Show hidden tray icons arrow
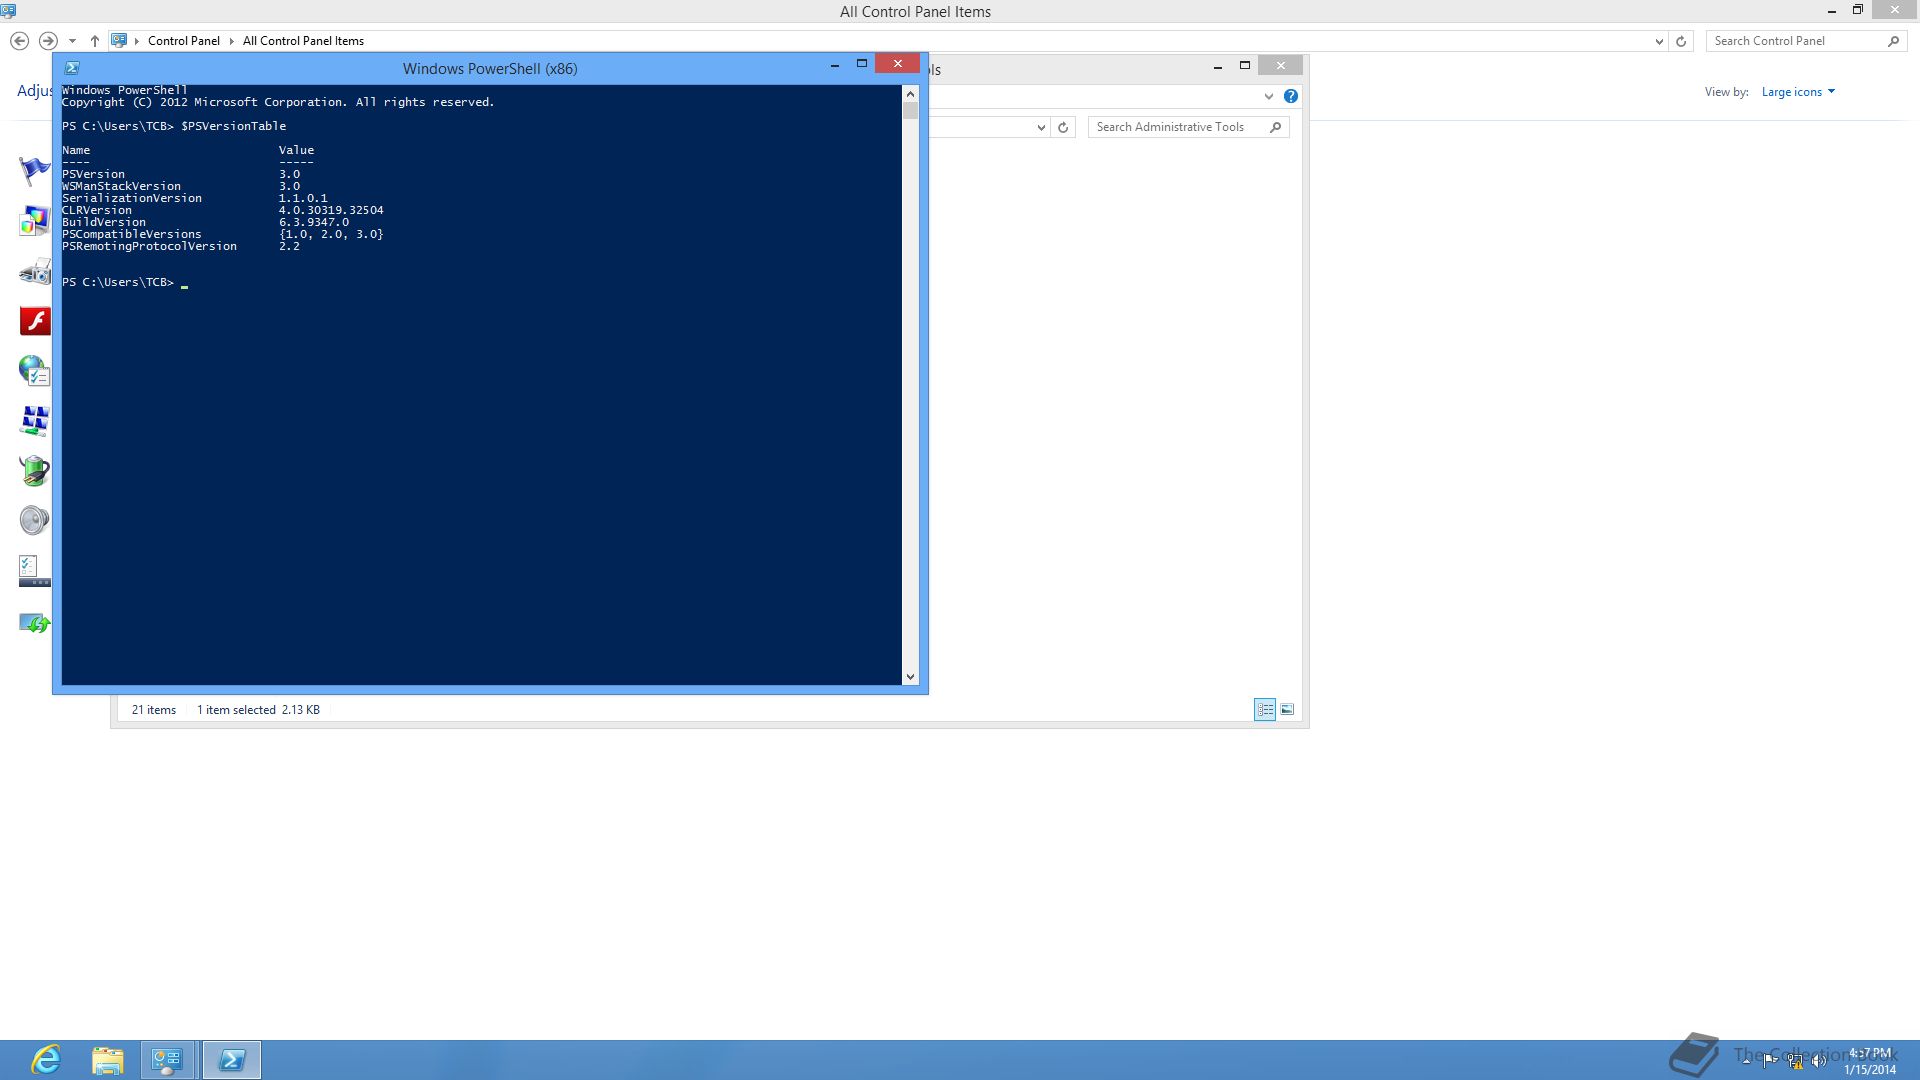1920x1080 pixels. point(1746,1060)
